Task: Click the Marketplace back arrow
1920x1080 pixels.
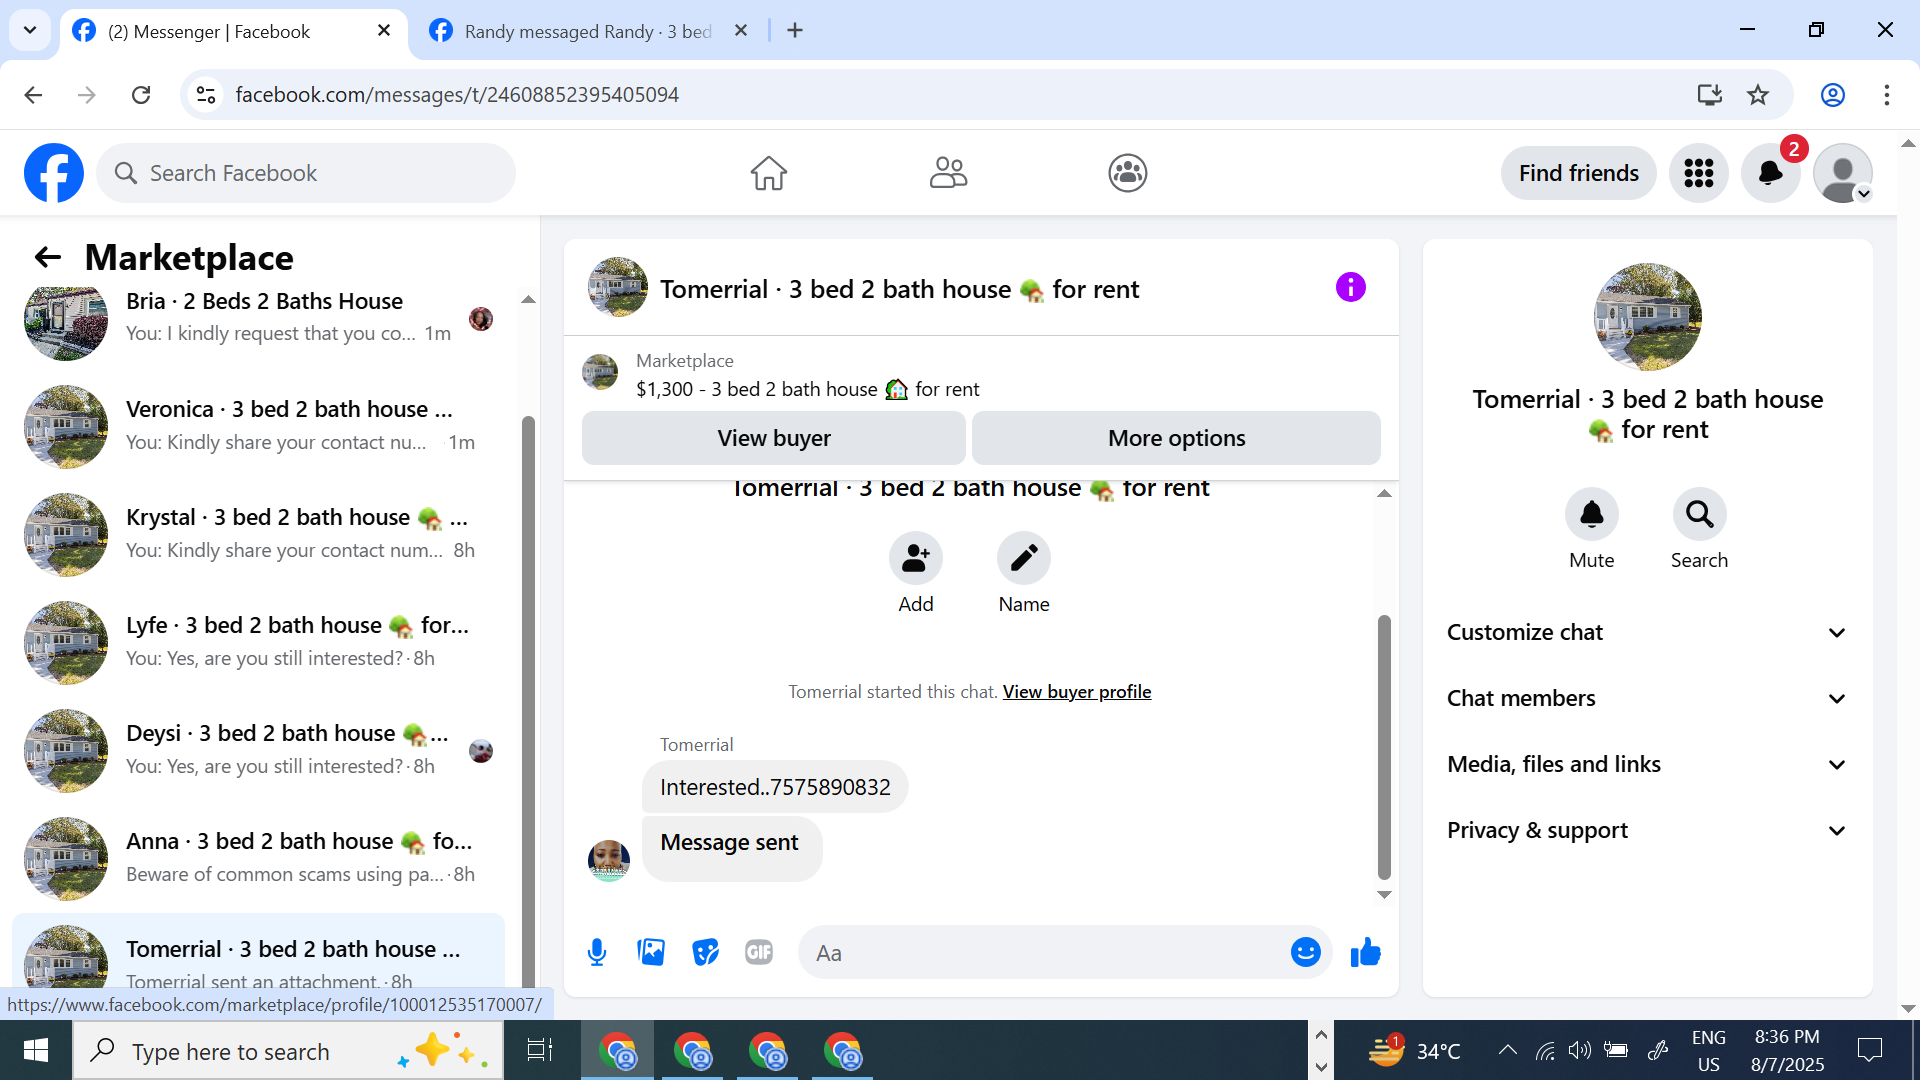Action: tap(47, 258)
